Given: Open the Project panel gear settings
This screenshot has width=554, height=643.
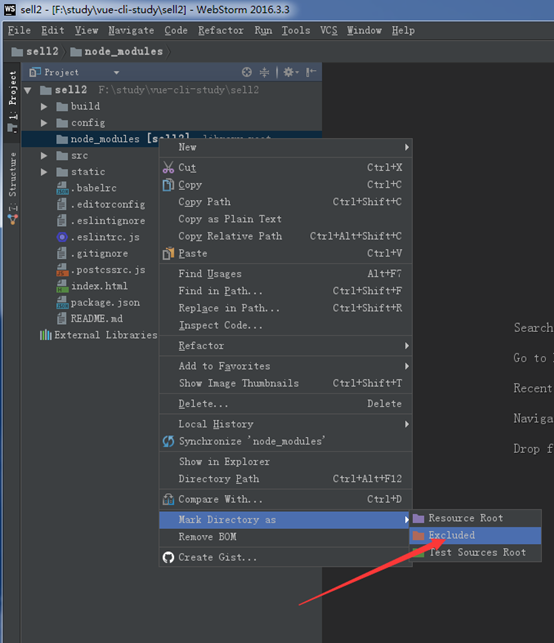Looking at the screenshot, I should (x=290, y=72).
